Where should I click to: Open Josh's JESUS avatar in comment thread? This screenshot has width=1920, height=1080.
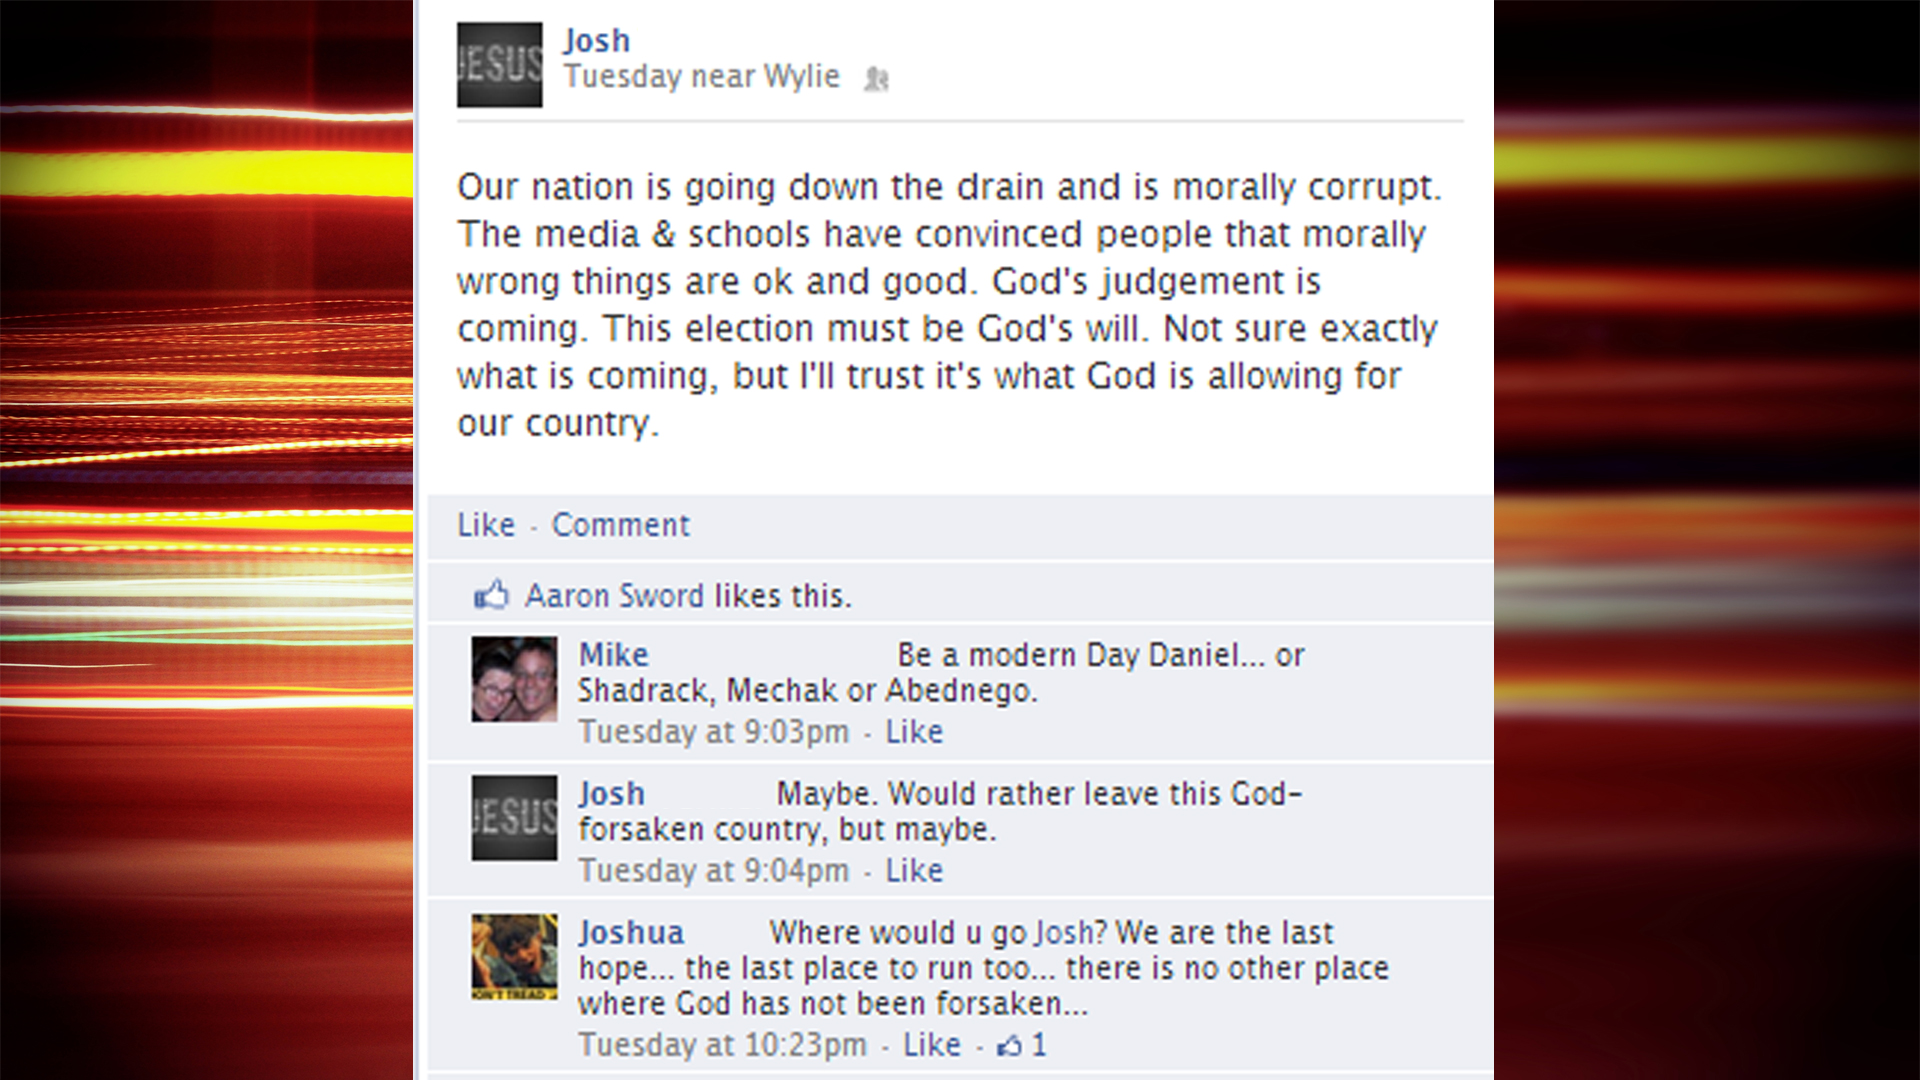click(514, 818)
